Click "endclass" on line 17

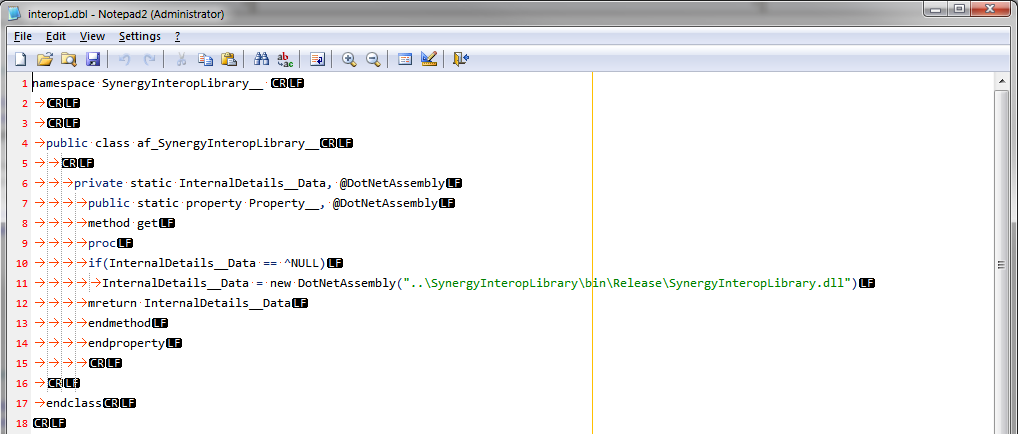[x=74, y=403]
